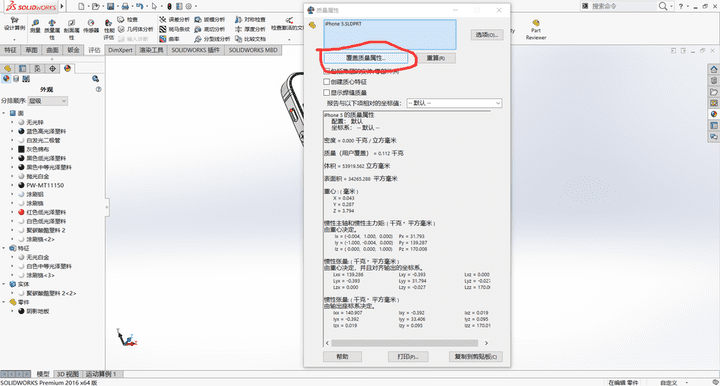Click the ConfigurationManager tab icon
Image resolution: width=720 pixels, height=386 pixels.
37,68
